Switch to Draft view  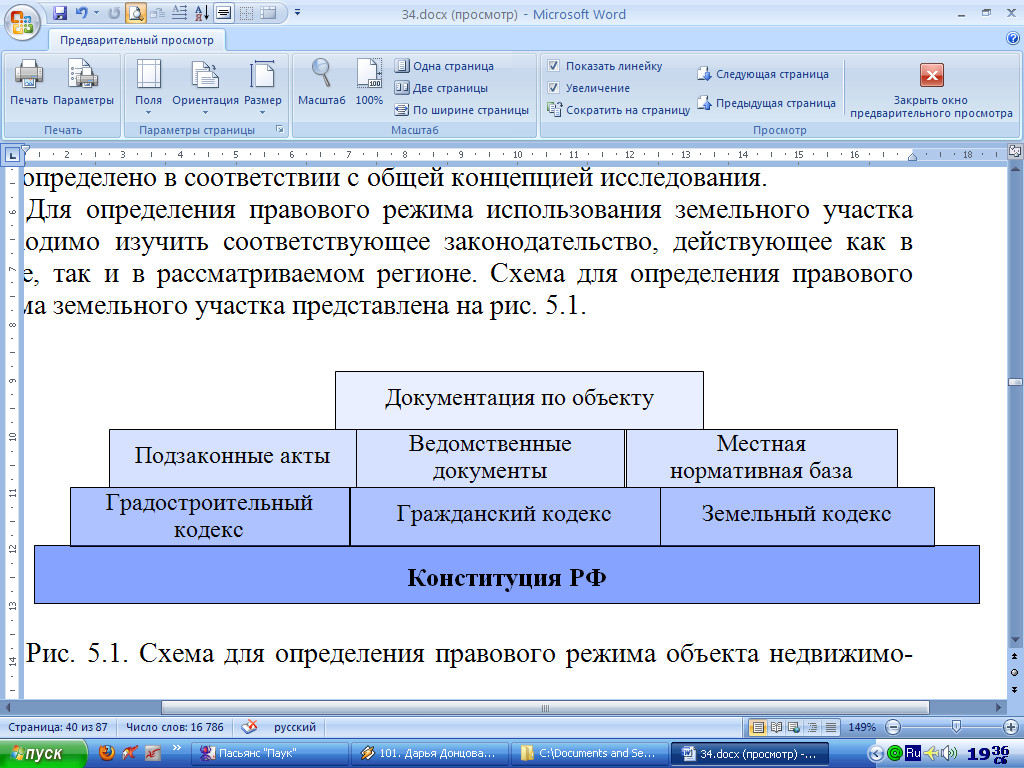coord(831,727)
